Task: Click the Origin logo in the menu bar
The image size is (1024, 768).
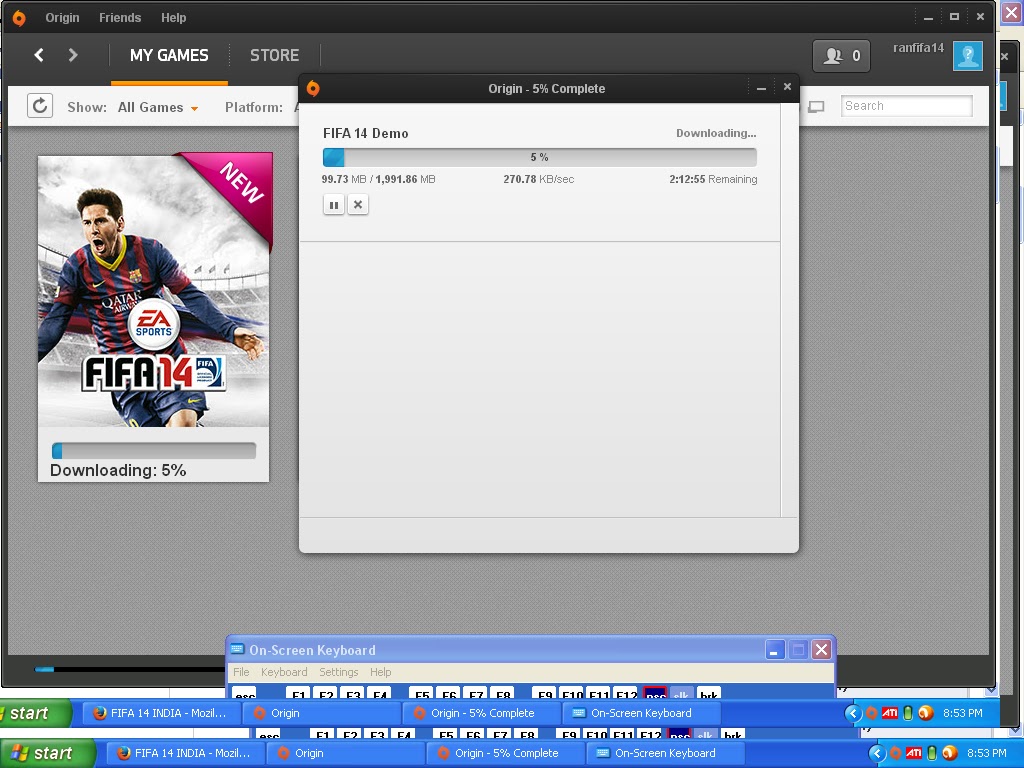Action: coord(19,18)
